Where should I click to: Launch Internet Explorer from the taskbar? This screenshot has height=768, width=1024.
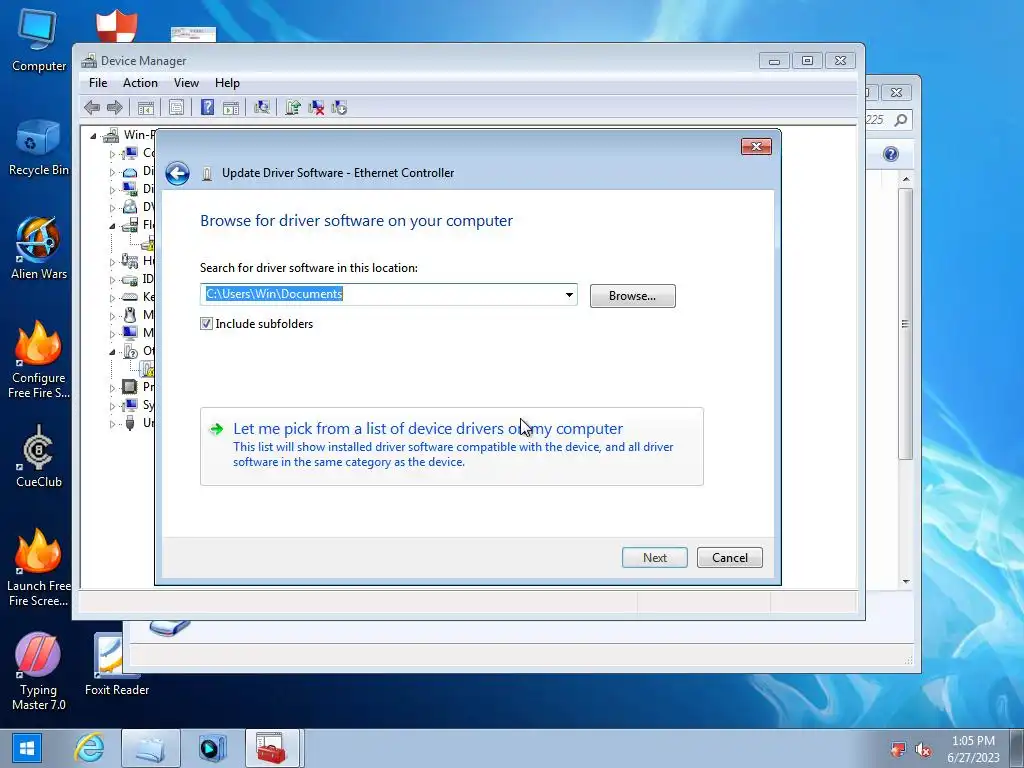click(89, 748)
